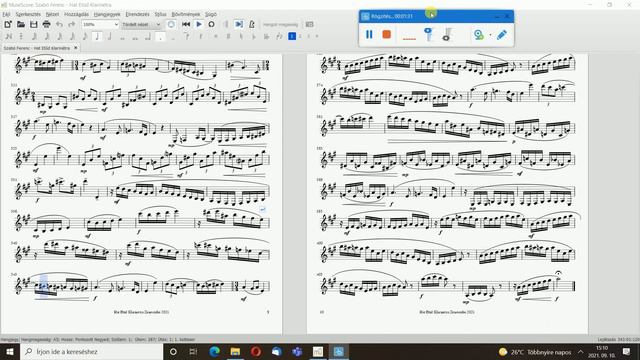This screenshot has width=640, height=360.
Task: Open the Bővítmények menu
Action: (x=186, y=14)
